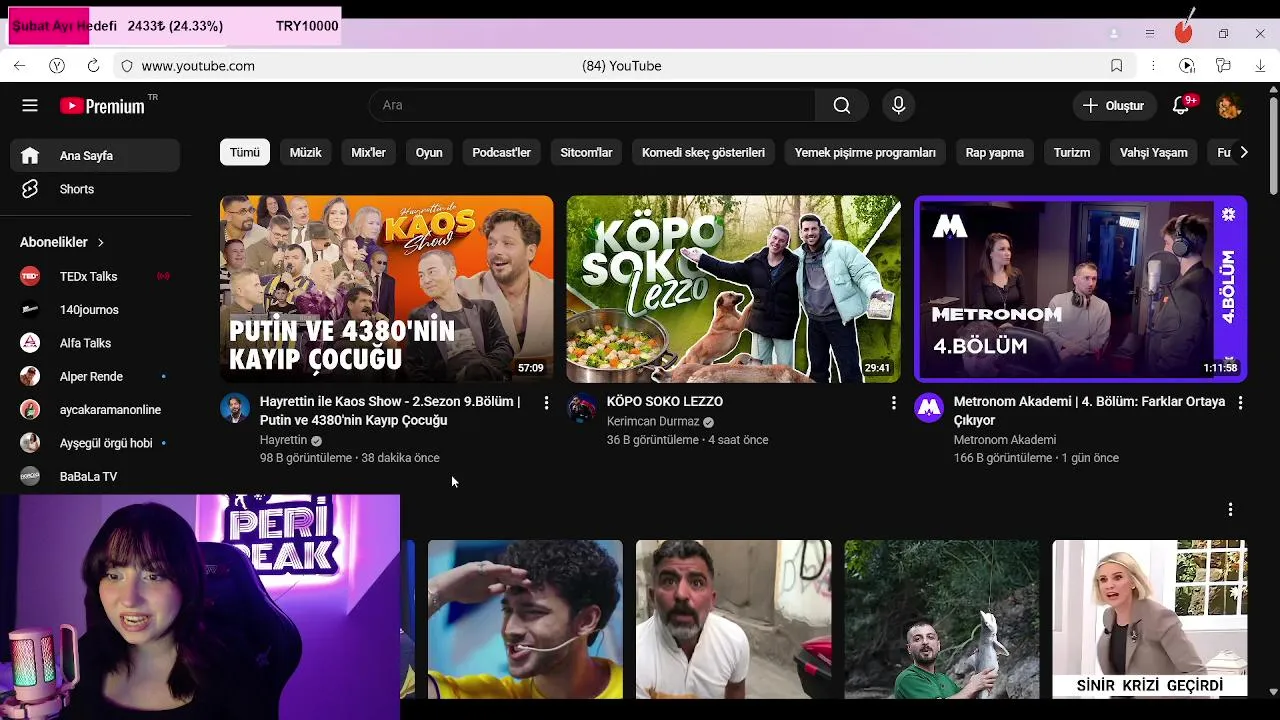Start voice search with the microphone icon
This screenshot has width=1280, height=720.
click(898, 105)
